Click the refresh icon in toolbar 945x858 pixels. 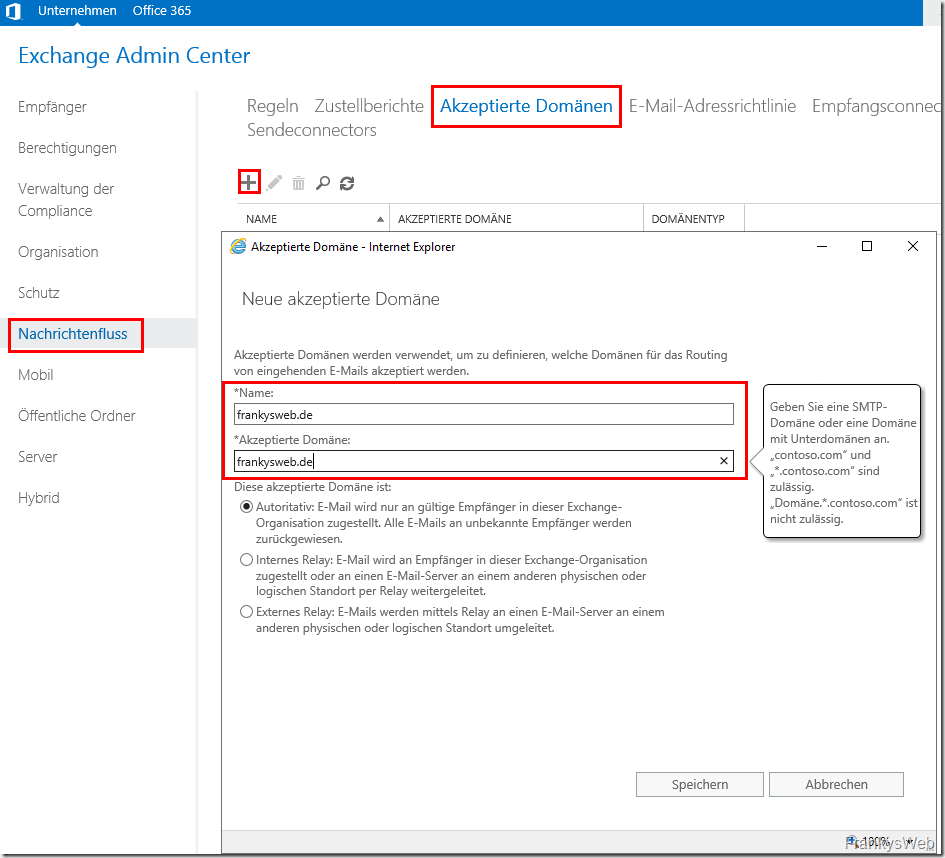point(347,183)
